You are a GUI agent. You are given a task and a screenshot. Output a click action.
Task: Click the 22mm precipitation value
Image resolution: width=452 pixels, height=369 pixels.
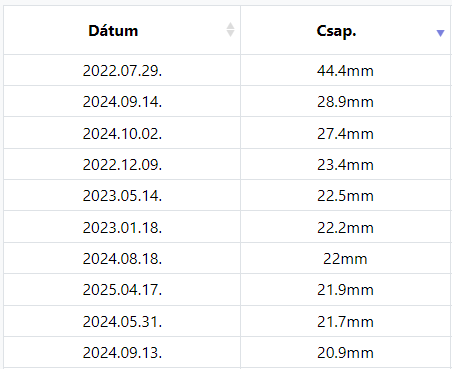[345, 259]
